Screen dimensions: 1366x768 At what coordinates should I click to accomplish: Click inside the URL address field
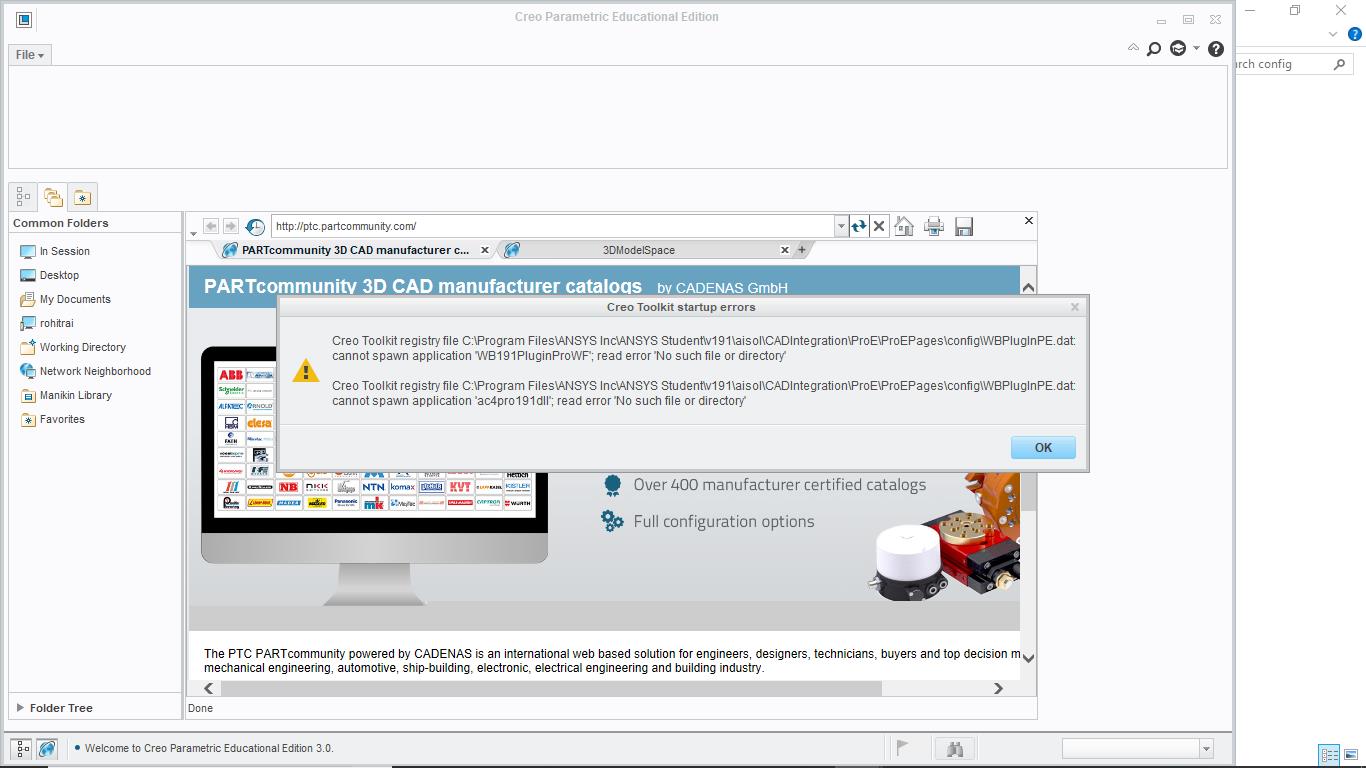(x=550, y=226)
